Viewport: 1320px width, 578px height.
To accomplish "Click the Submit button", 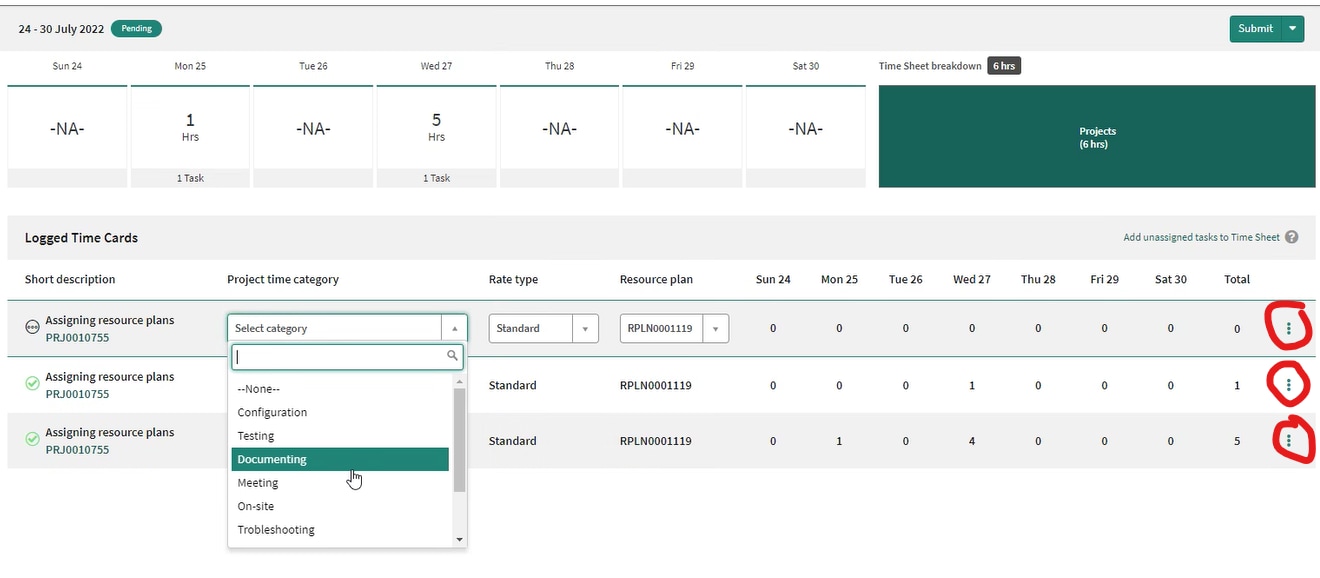I will [x=1255, y=29].
